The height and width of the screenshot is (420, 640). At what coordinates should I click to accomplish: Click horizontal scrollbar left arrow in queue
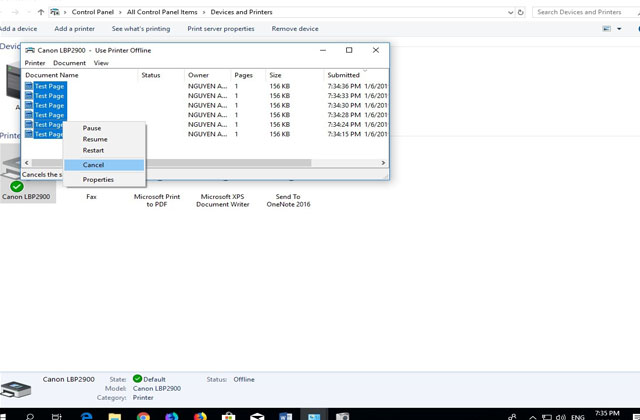pos(27,163)
